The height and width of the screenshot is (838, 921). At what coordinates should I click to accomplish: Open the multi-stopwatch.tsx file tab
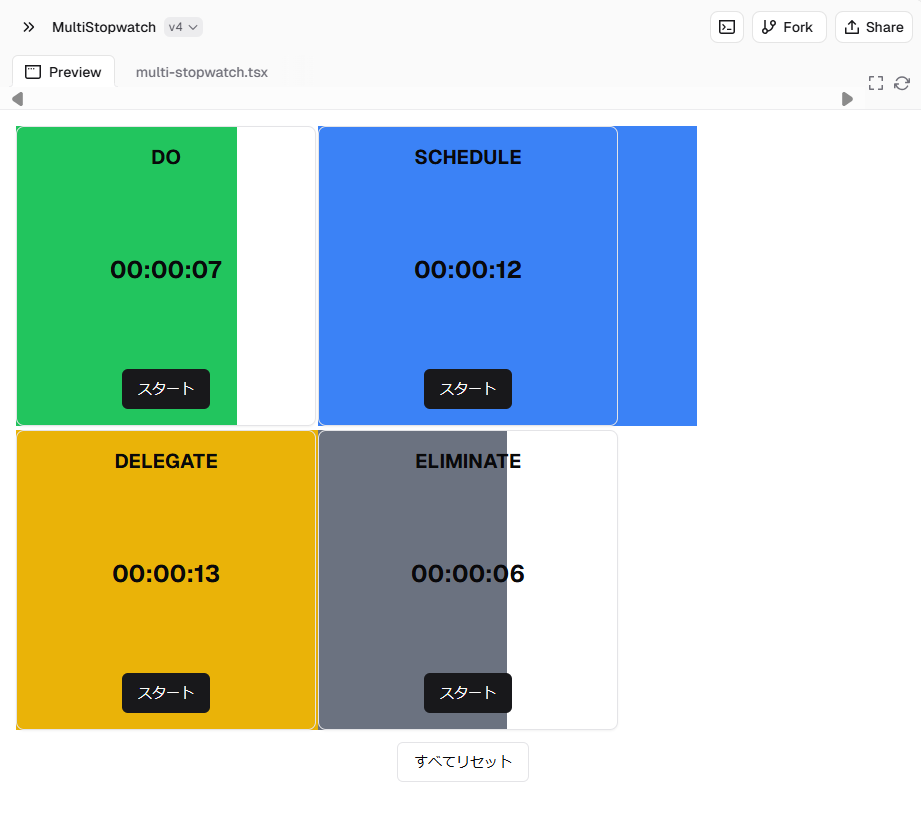(201, 72)
